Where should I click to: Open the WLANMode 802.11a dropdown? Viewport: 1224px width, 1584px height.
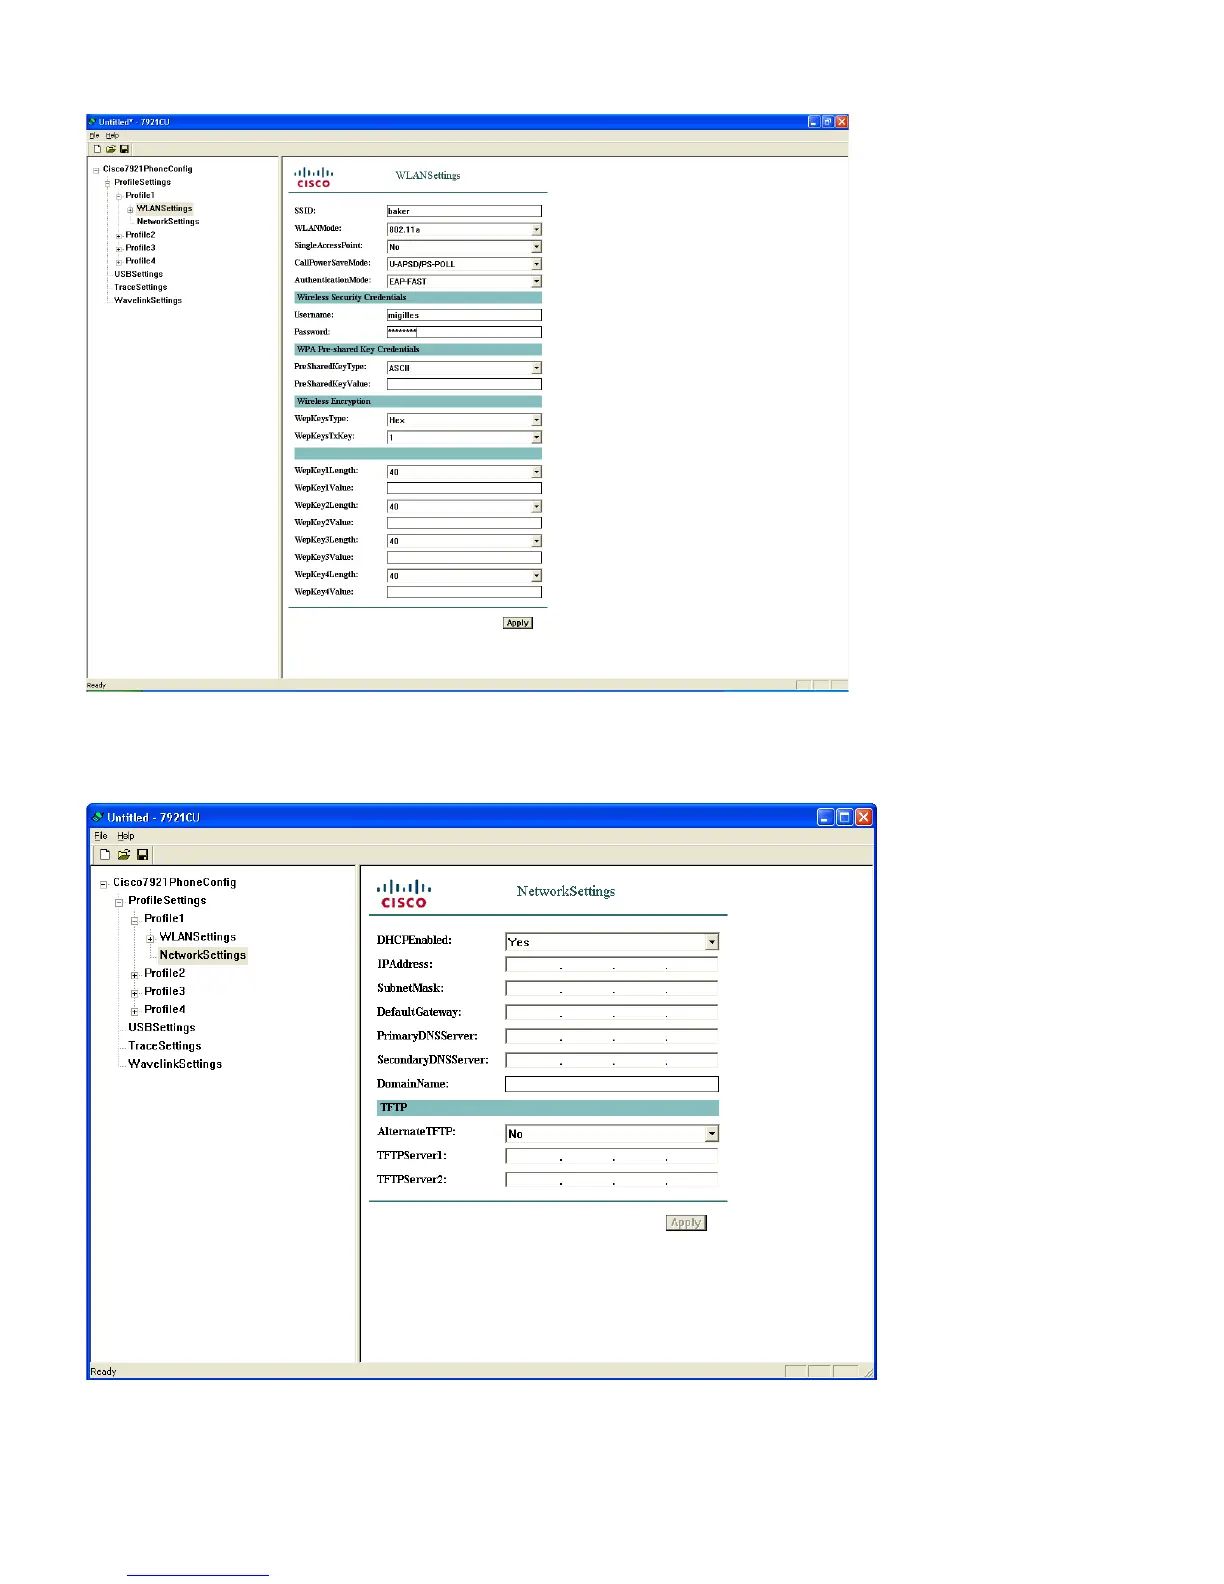pyautogui.click(x=537, y=229)
